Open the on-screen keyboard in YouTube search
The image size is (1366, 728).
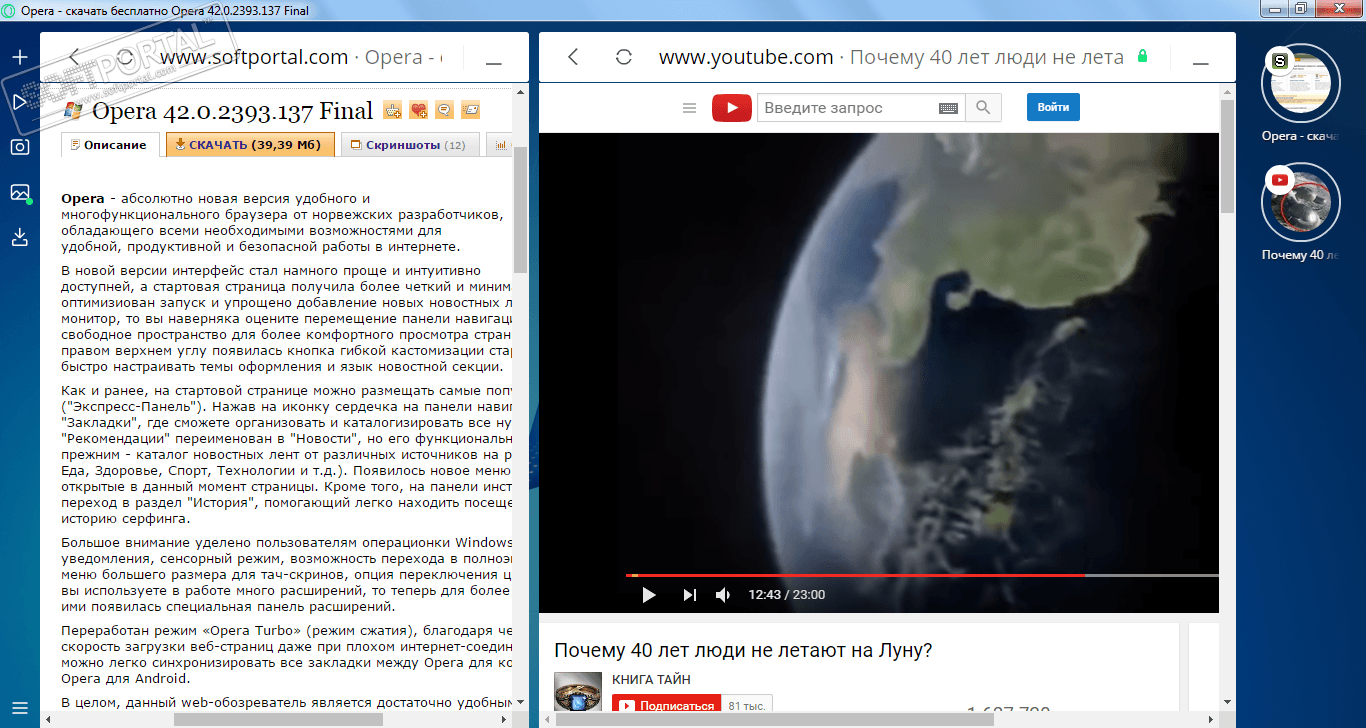click(948, 108)
